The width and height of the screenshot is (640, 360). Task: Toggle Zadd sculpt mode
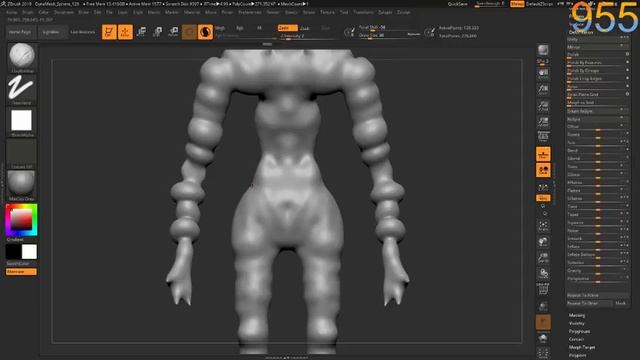[287, 28]
